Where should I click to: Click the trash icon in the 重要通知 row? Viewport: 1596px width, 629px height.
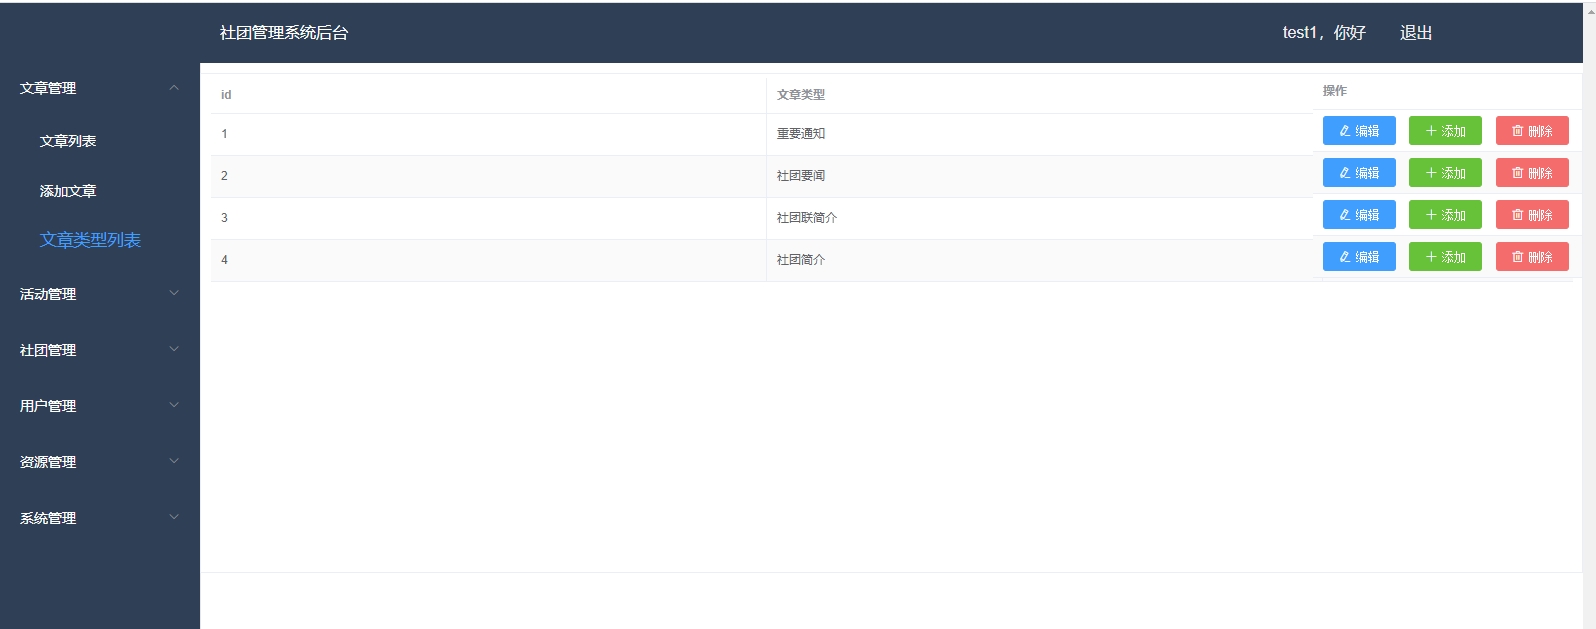click(x=1518, y=131)
